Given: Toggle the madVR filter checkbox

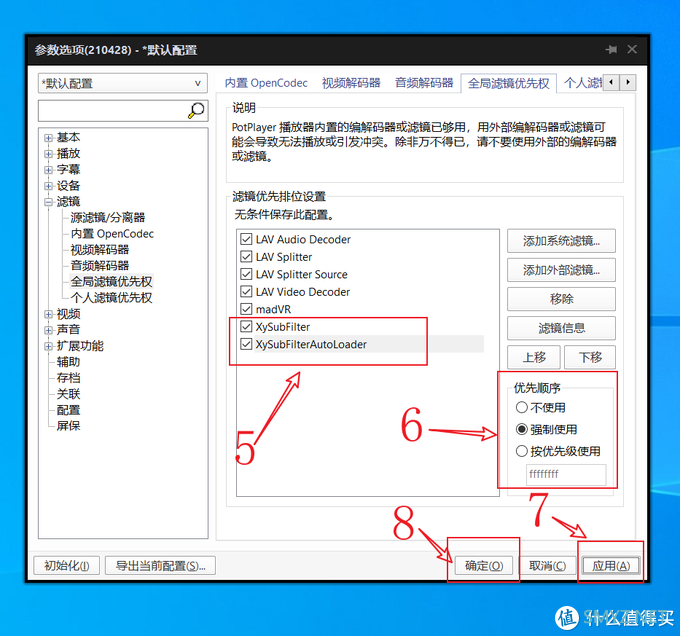Looking at the screenshot, I should (246, 310).
